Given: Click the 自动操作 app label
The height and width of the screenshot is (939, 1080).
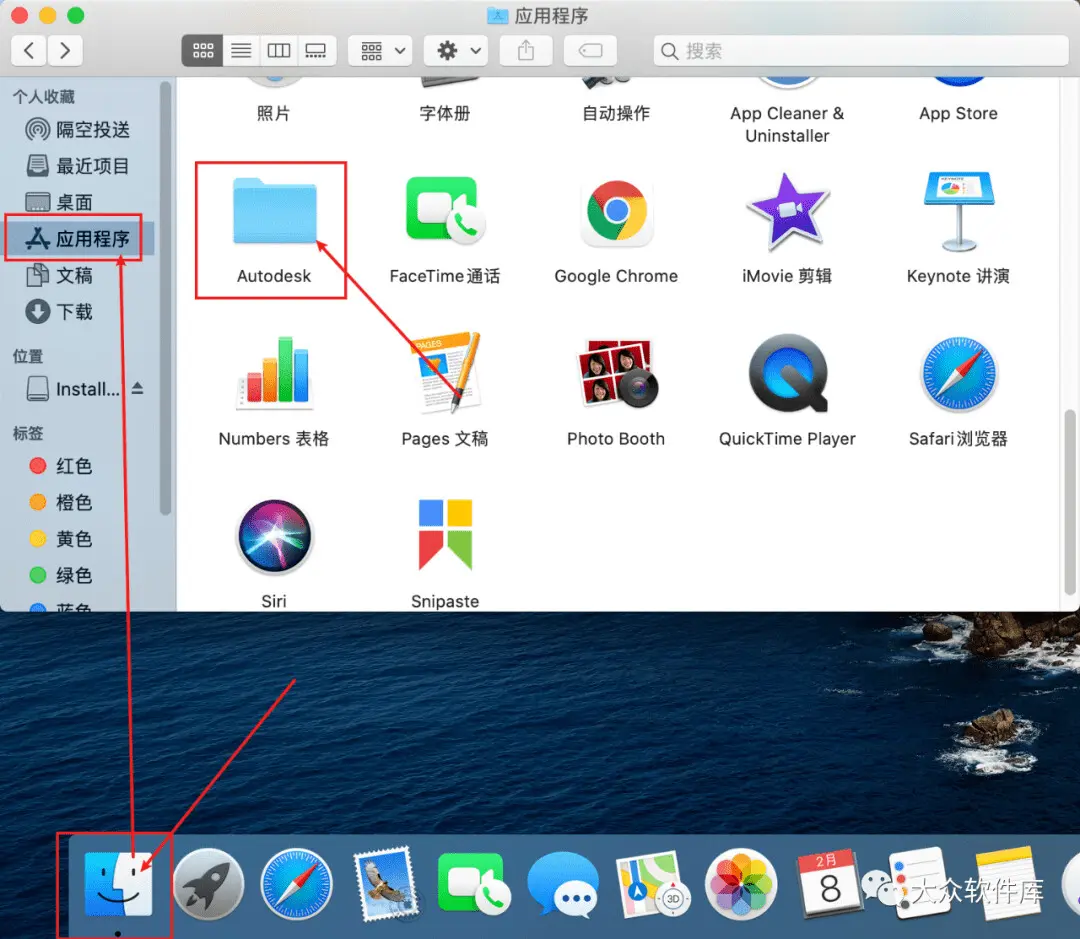Looking at the screenshot, I should (616, 114).
